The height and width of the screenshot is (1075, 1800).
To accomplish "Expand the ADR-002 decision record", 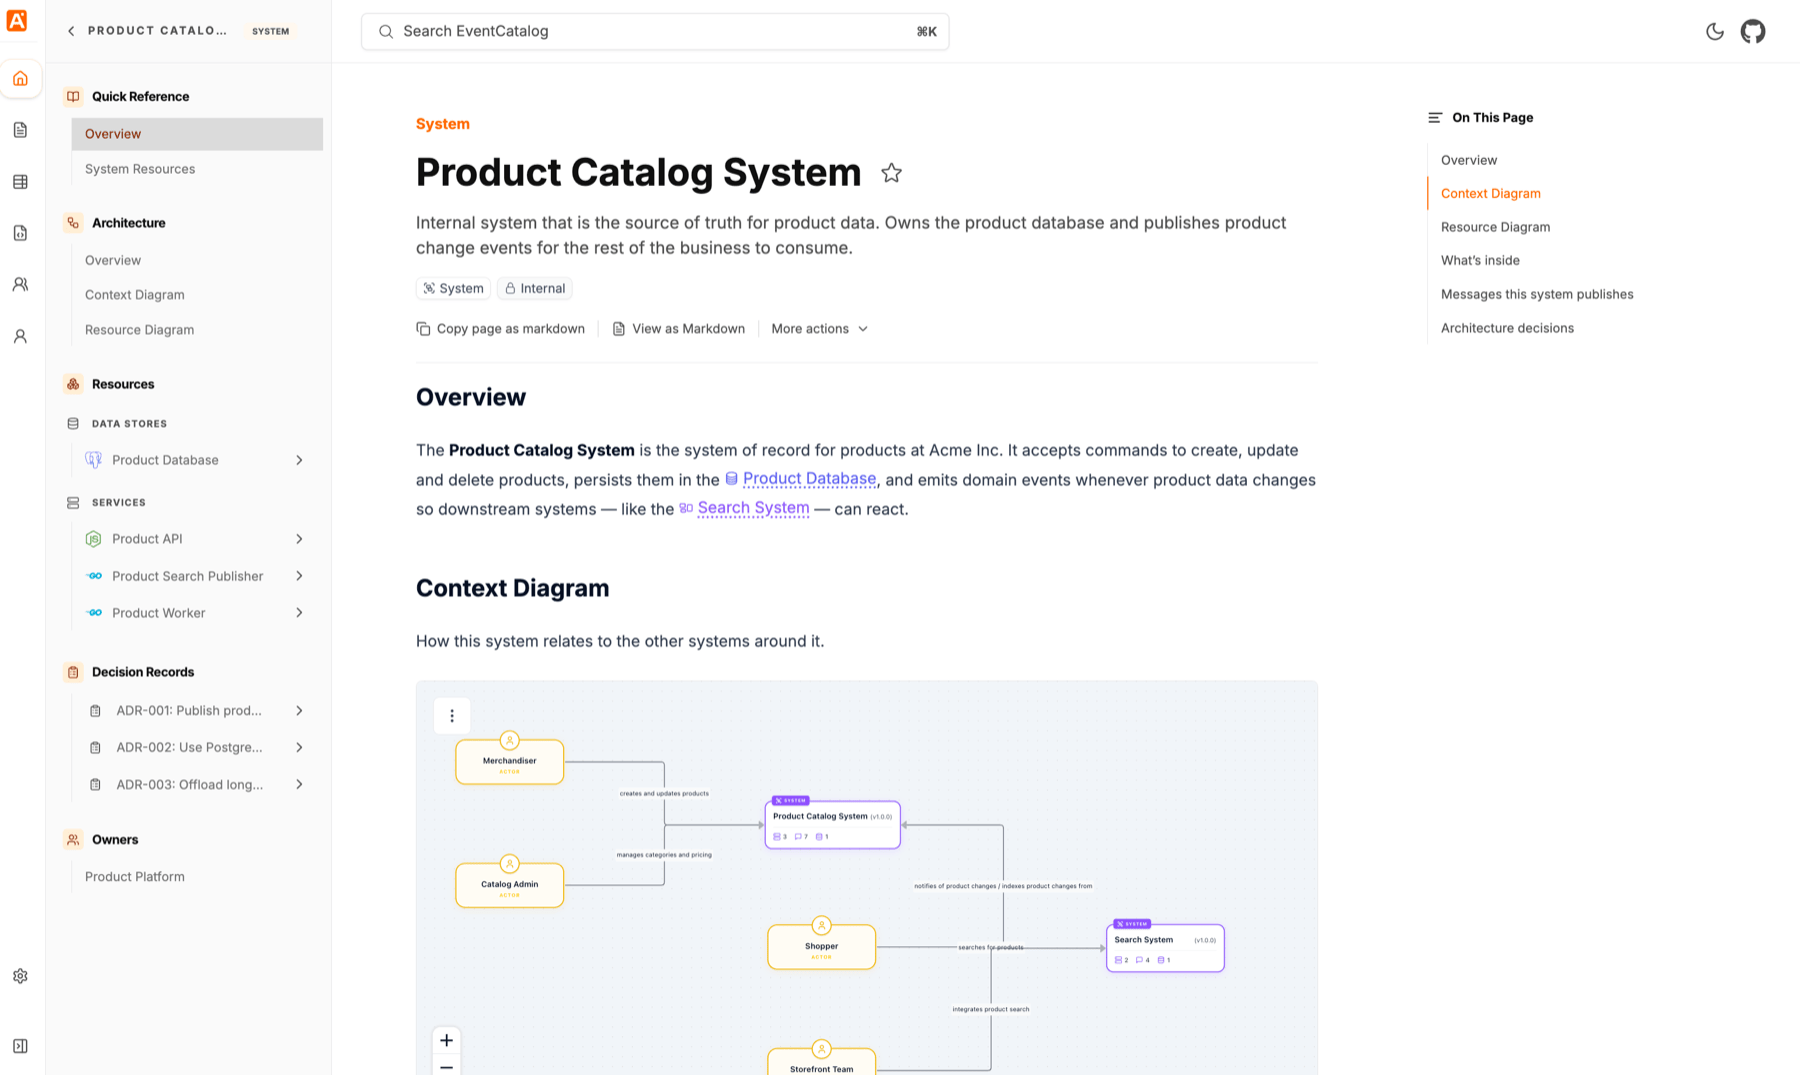I will click(299, 748).
